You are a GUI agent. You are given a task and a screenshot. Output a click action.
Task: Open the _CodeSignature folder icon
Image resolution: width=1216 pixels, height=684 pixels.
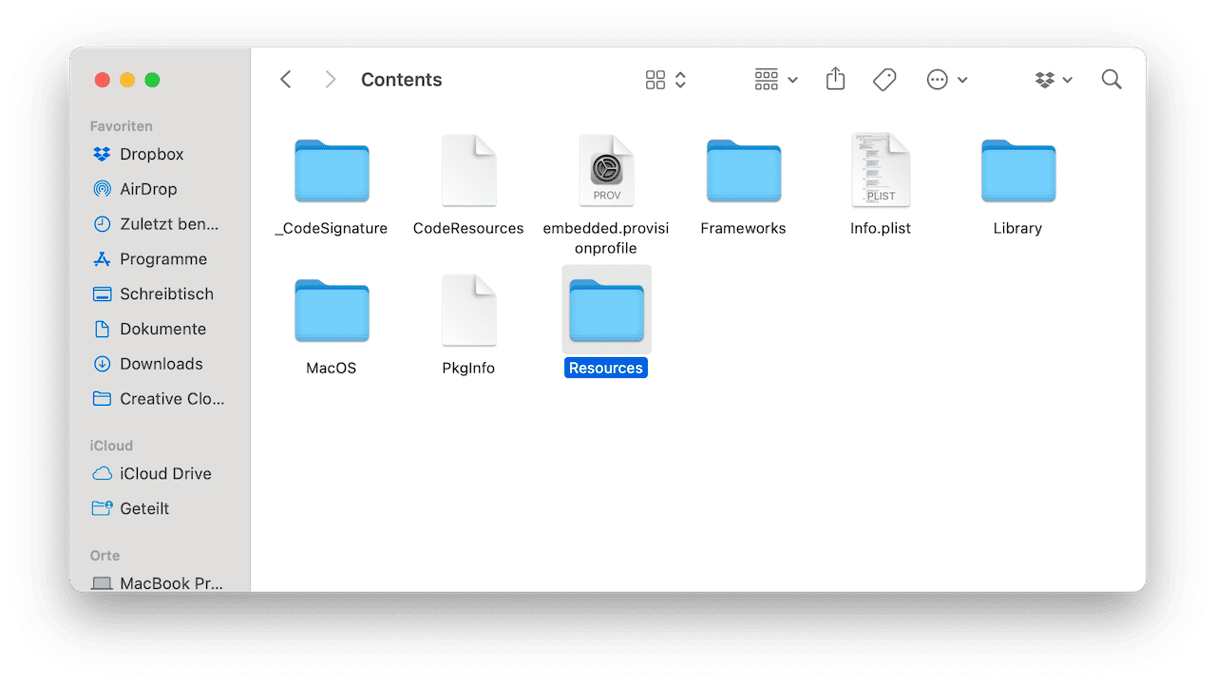coord(332,171)
